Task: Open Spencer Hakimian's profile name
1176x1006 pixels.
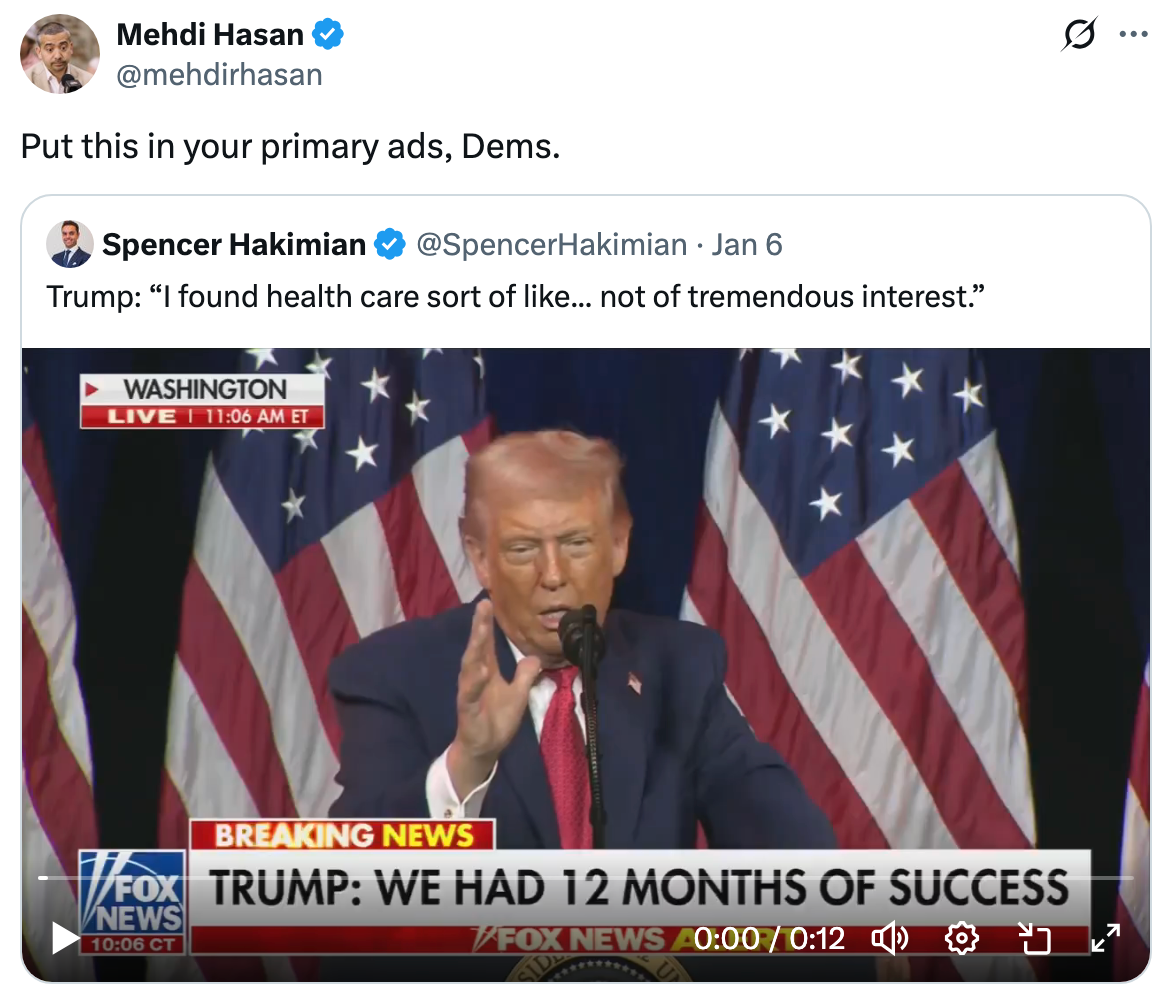Action: [233, 243]
